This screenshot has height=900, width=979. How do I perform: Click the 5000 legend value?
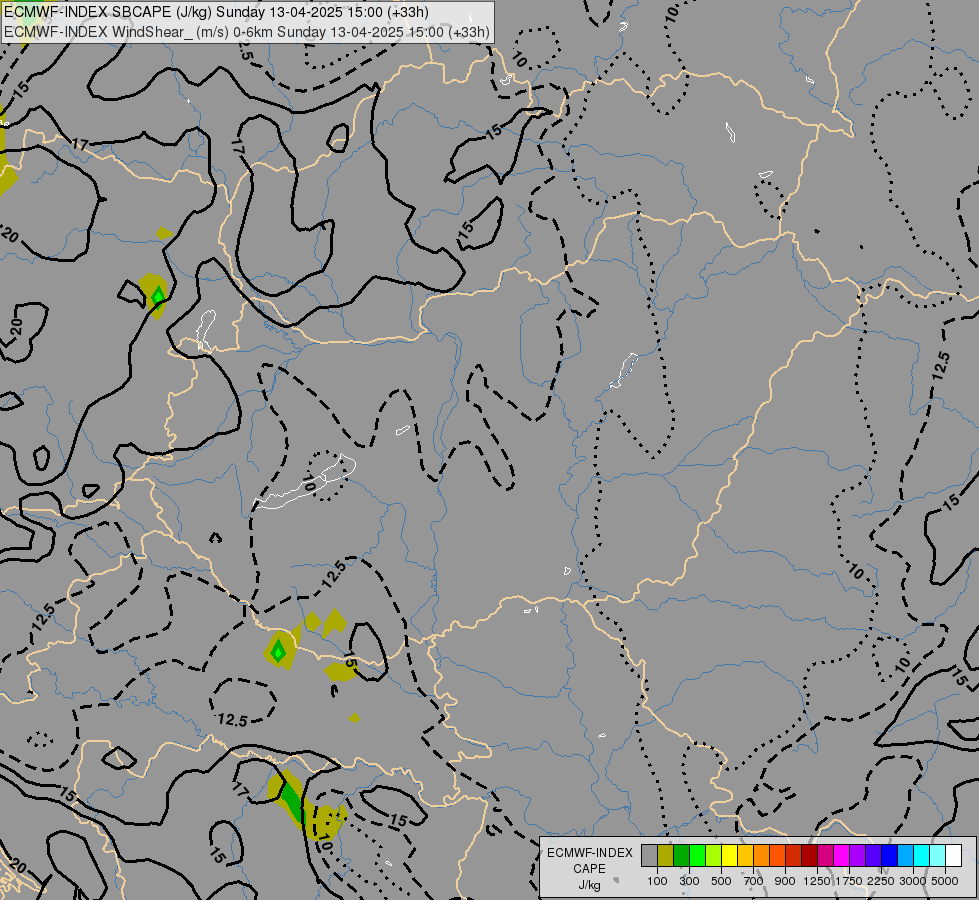coord(945,881)
